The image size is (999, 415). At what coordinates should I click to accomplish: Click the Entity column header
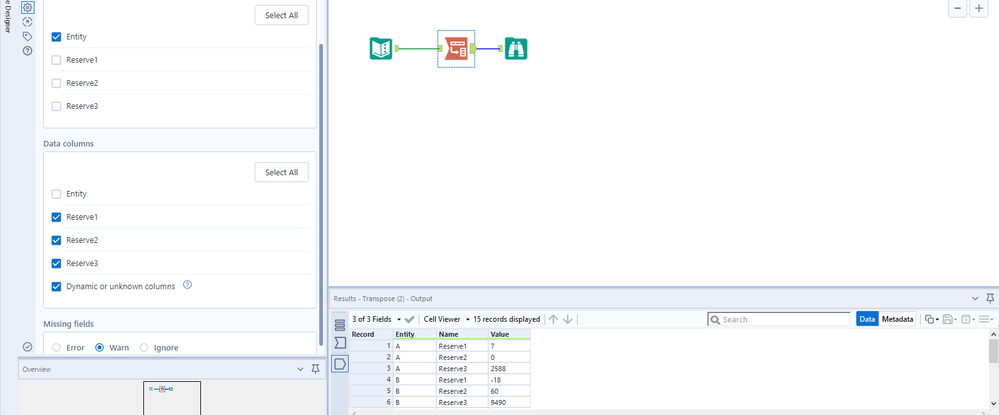[x=415, y=334]
